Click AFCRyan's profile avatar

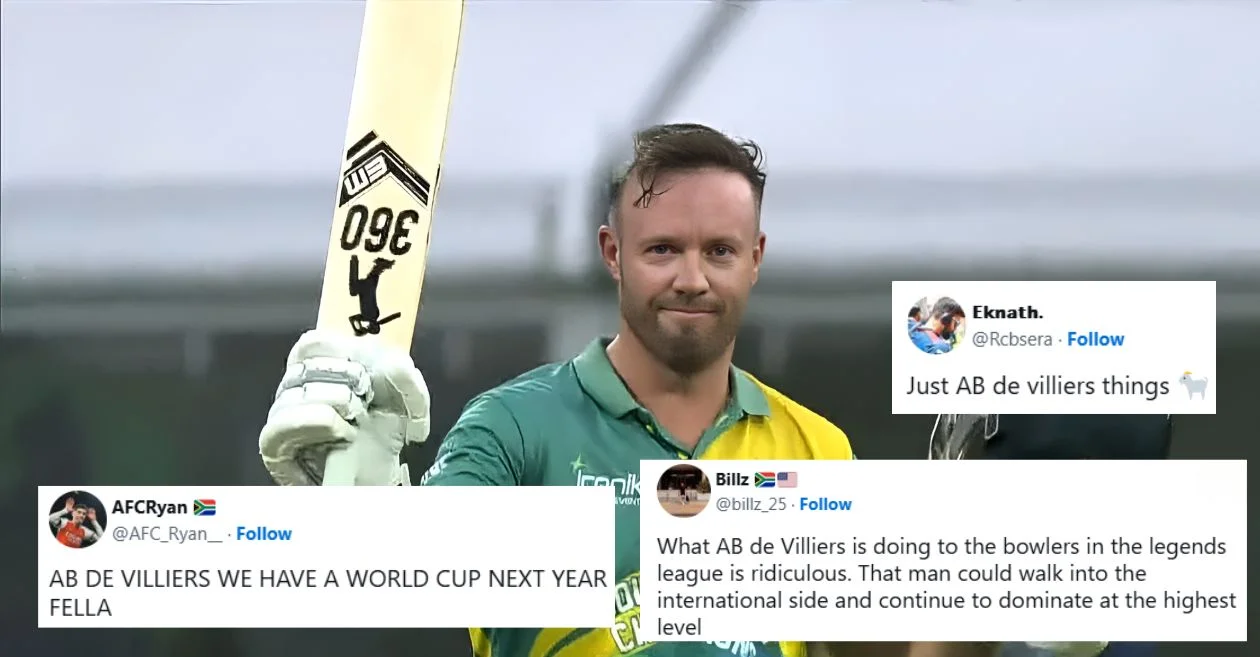[x=77, y=520]
